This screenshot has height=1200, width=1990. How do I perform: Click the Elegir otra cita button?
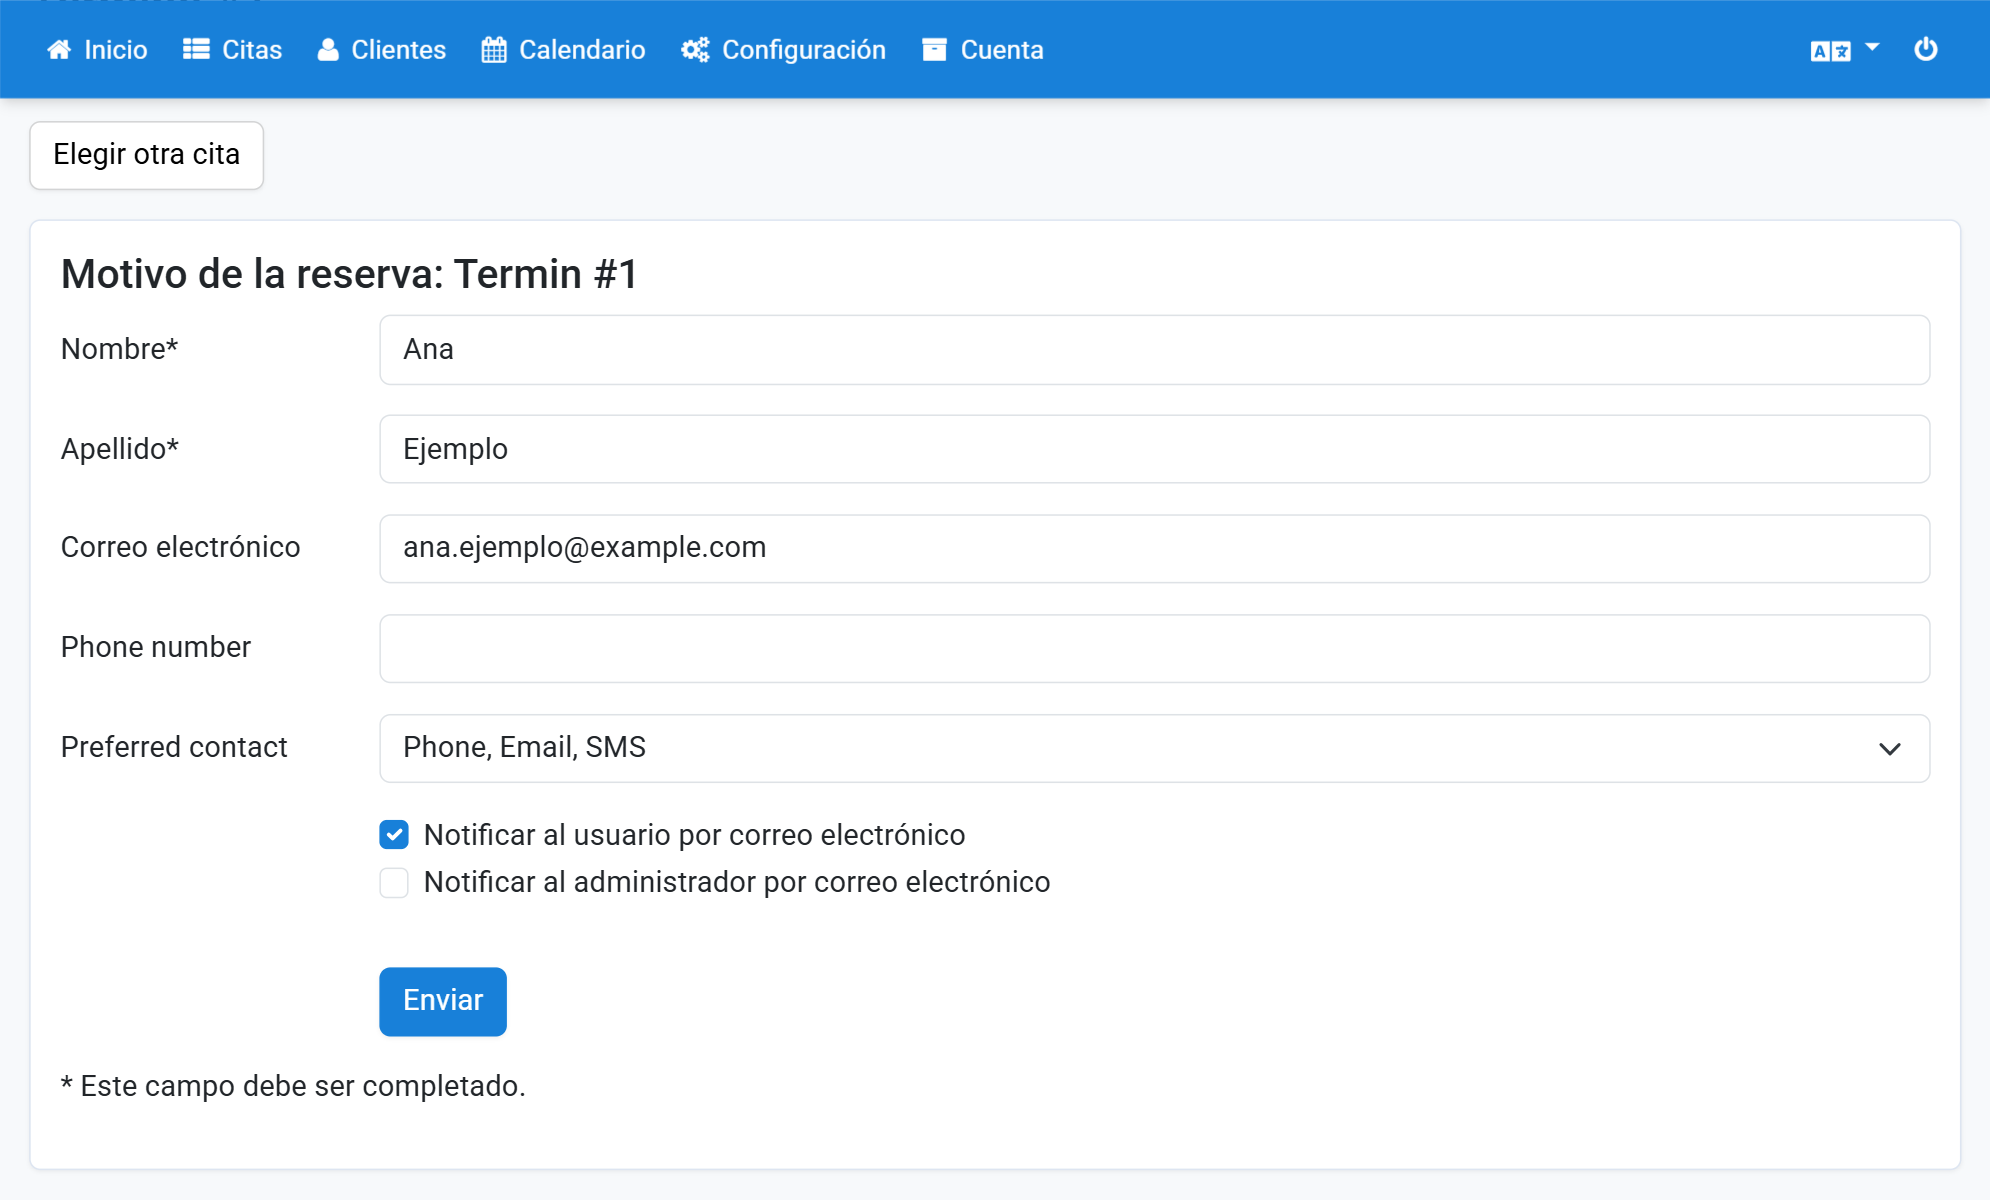tap(147, 155)
